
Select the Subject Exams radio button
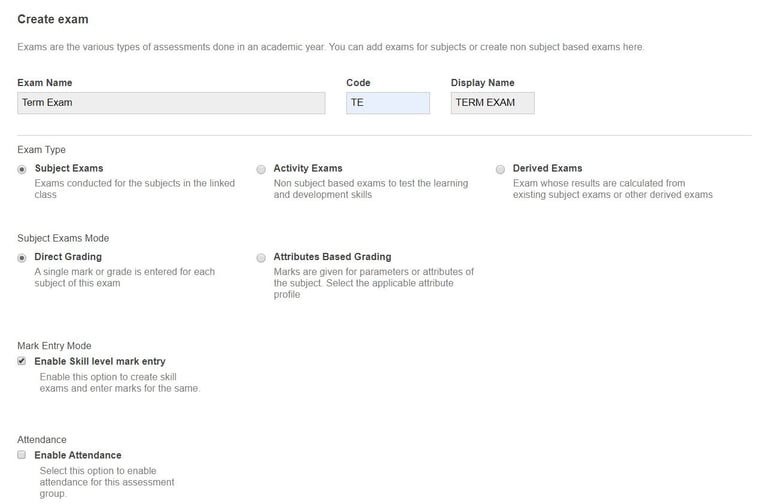tap(22, 169)
